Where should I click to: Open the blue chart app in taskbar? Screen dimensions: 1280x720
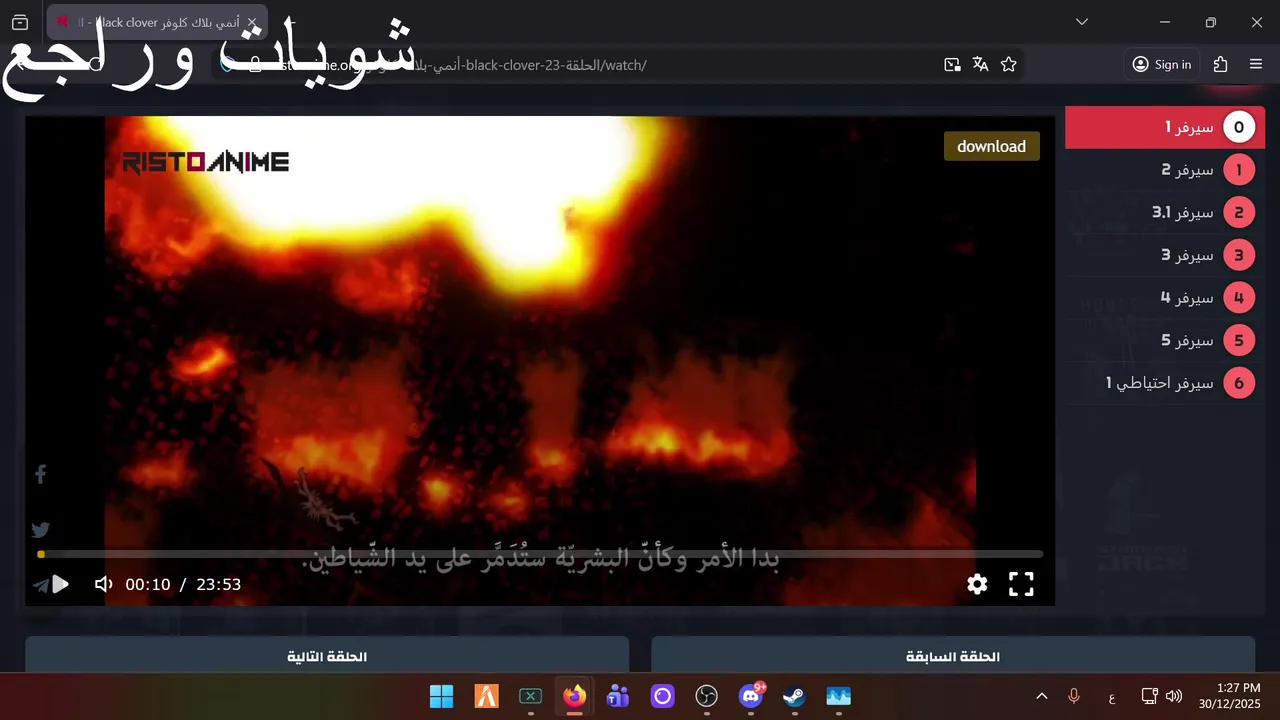coord(838,696)
